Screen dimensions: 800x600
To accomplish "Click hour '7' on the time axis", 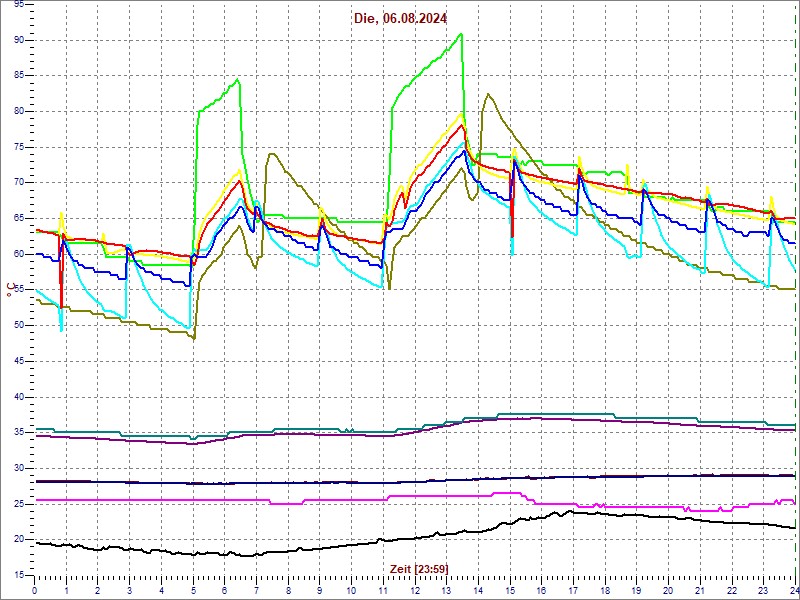I will tap(256, 590).
